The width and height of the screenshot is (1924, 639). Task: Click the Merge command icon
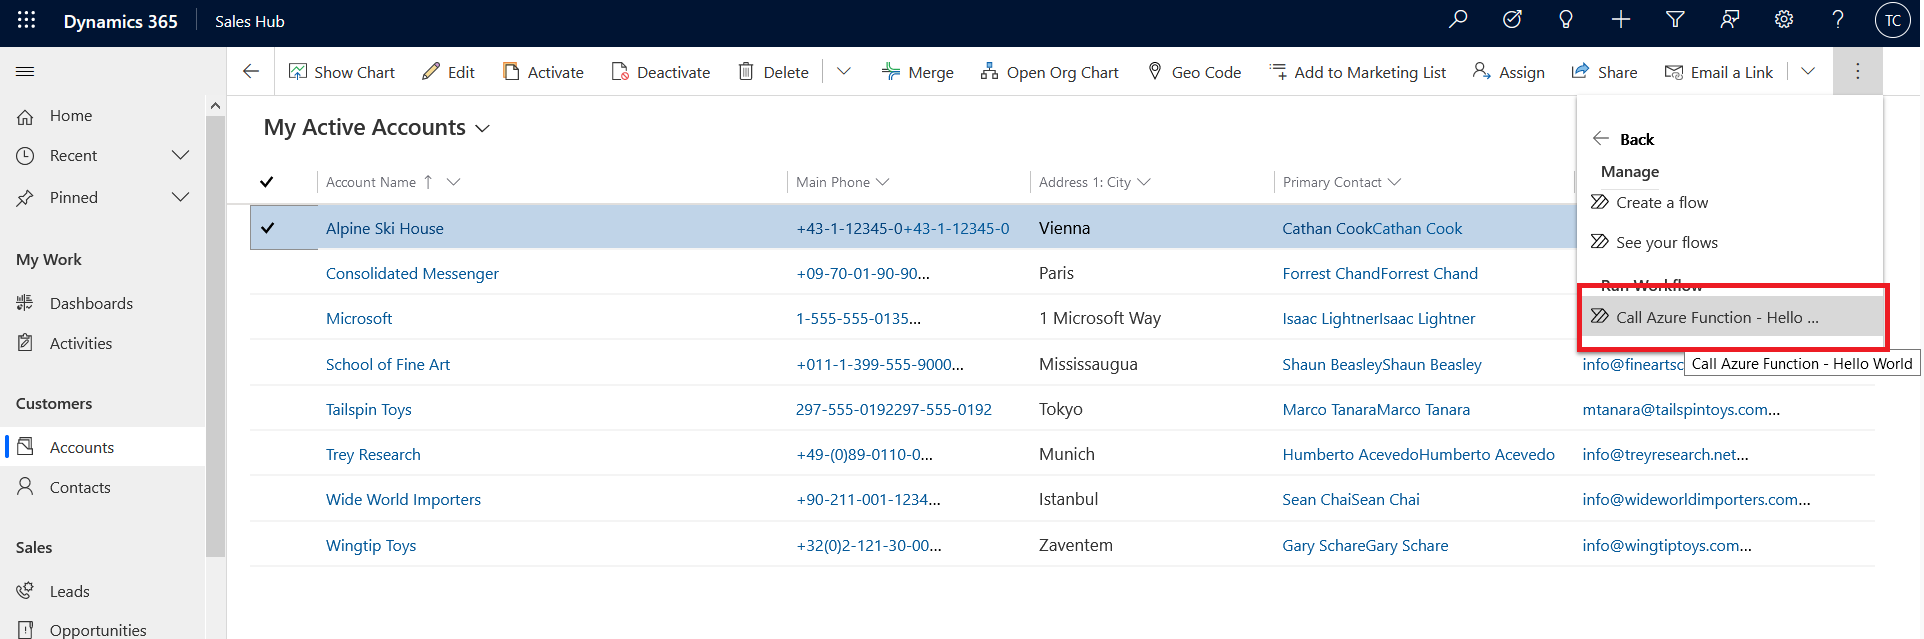(890, 72)
